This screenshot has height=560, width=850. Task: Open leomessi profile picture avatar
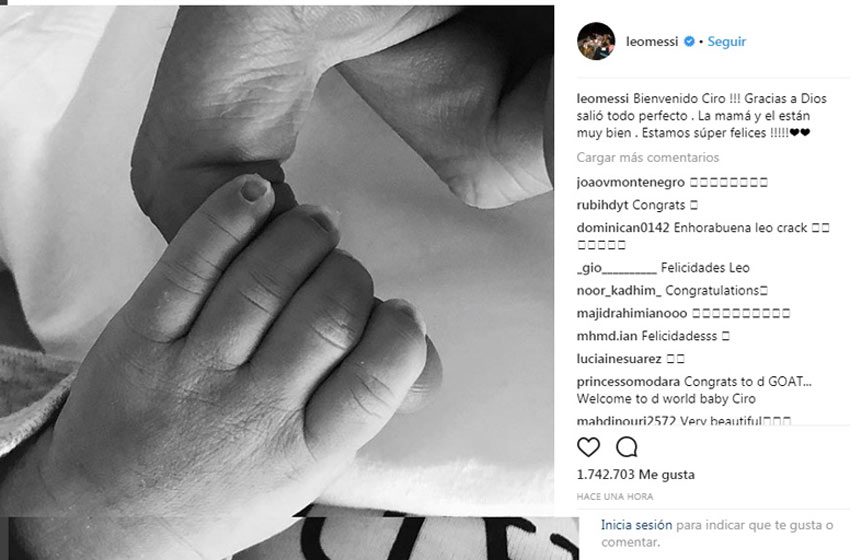pos(596,41)
